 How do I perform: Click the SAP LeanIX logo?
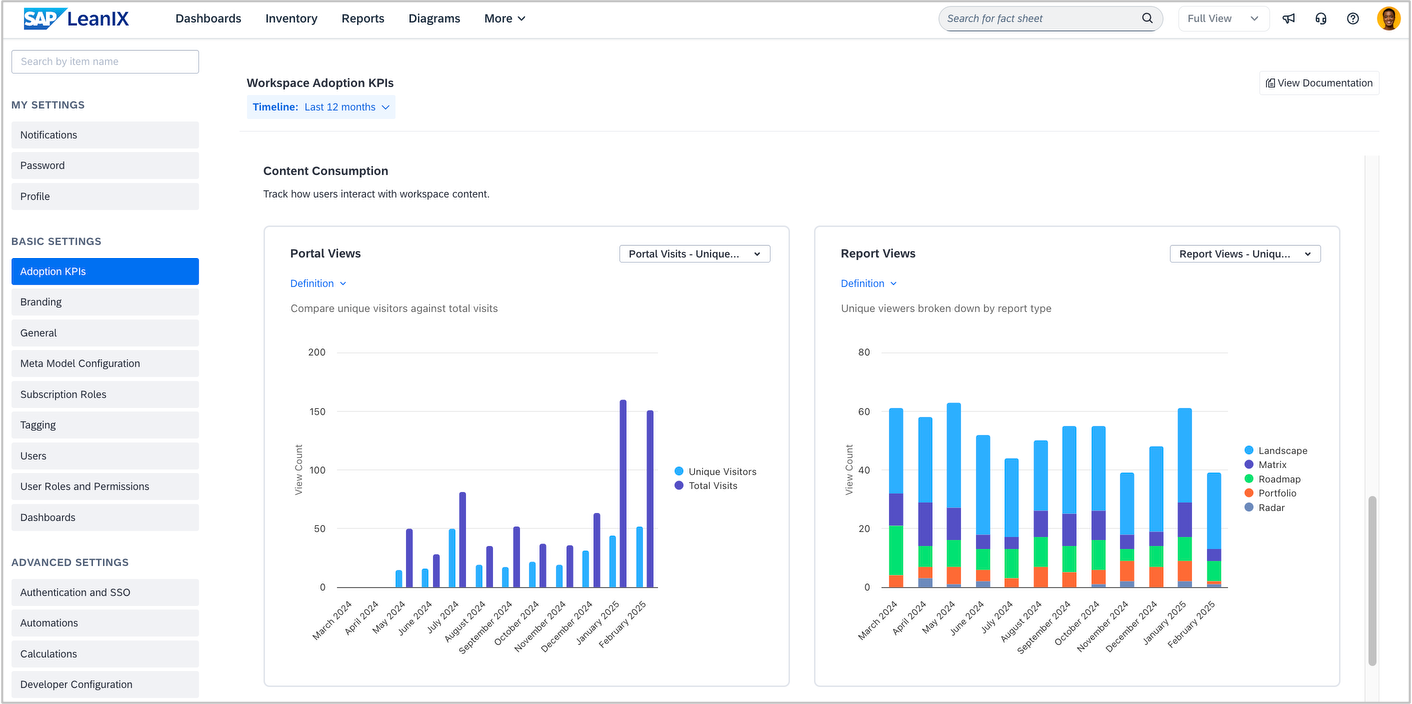click(x=76, y=18)
